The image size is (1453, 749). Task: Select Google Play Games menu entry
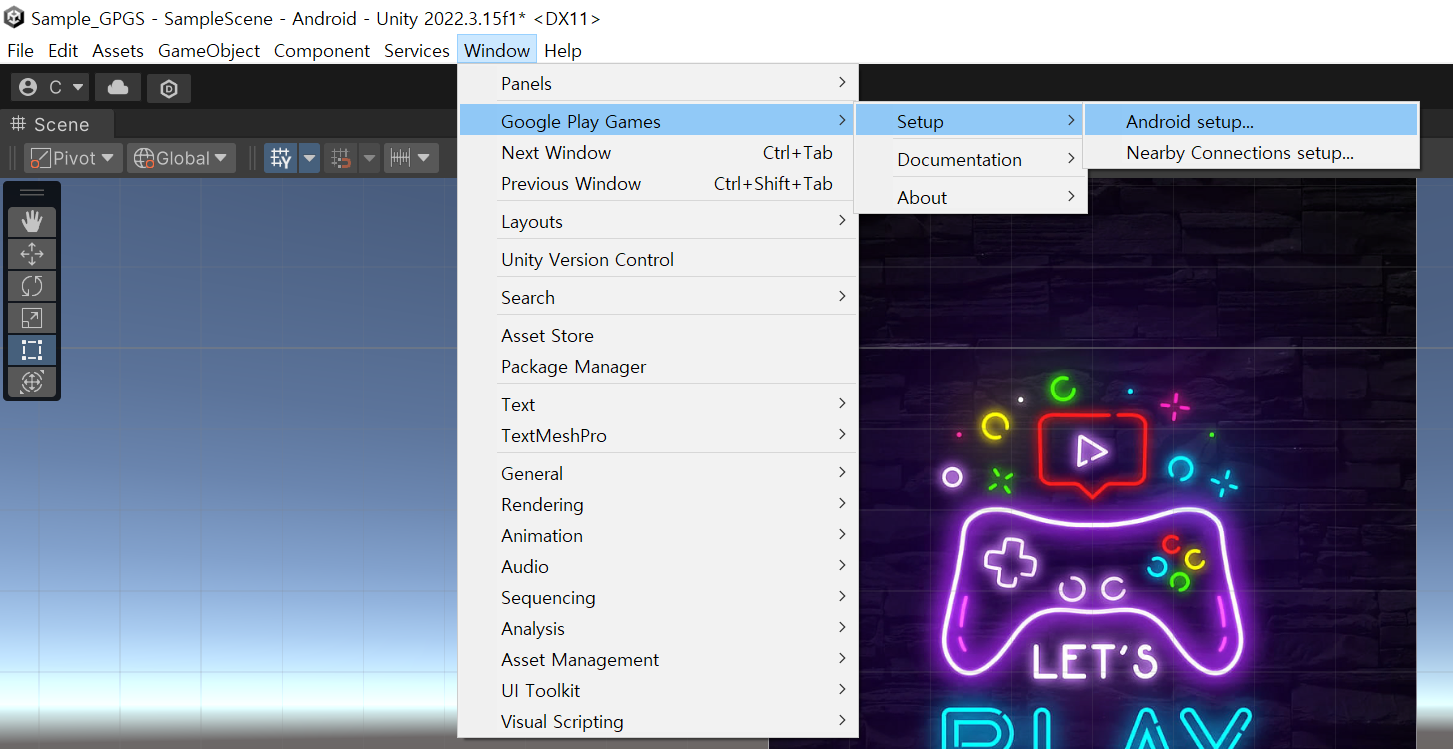[658, 121]
